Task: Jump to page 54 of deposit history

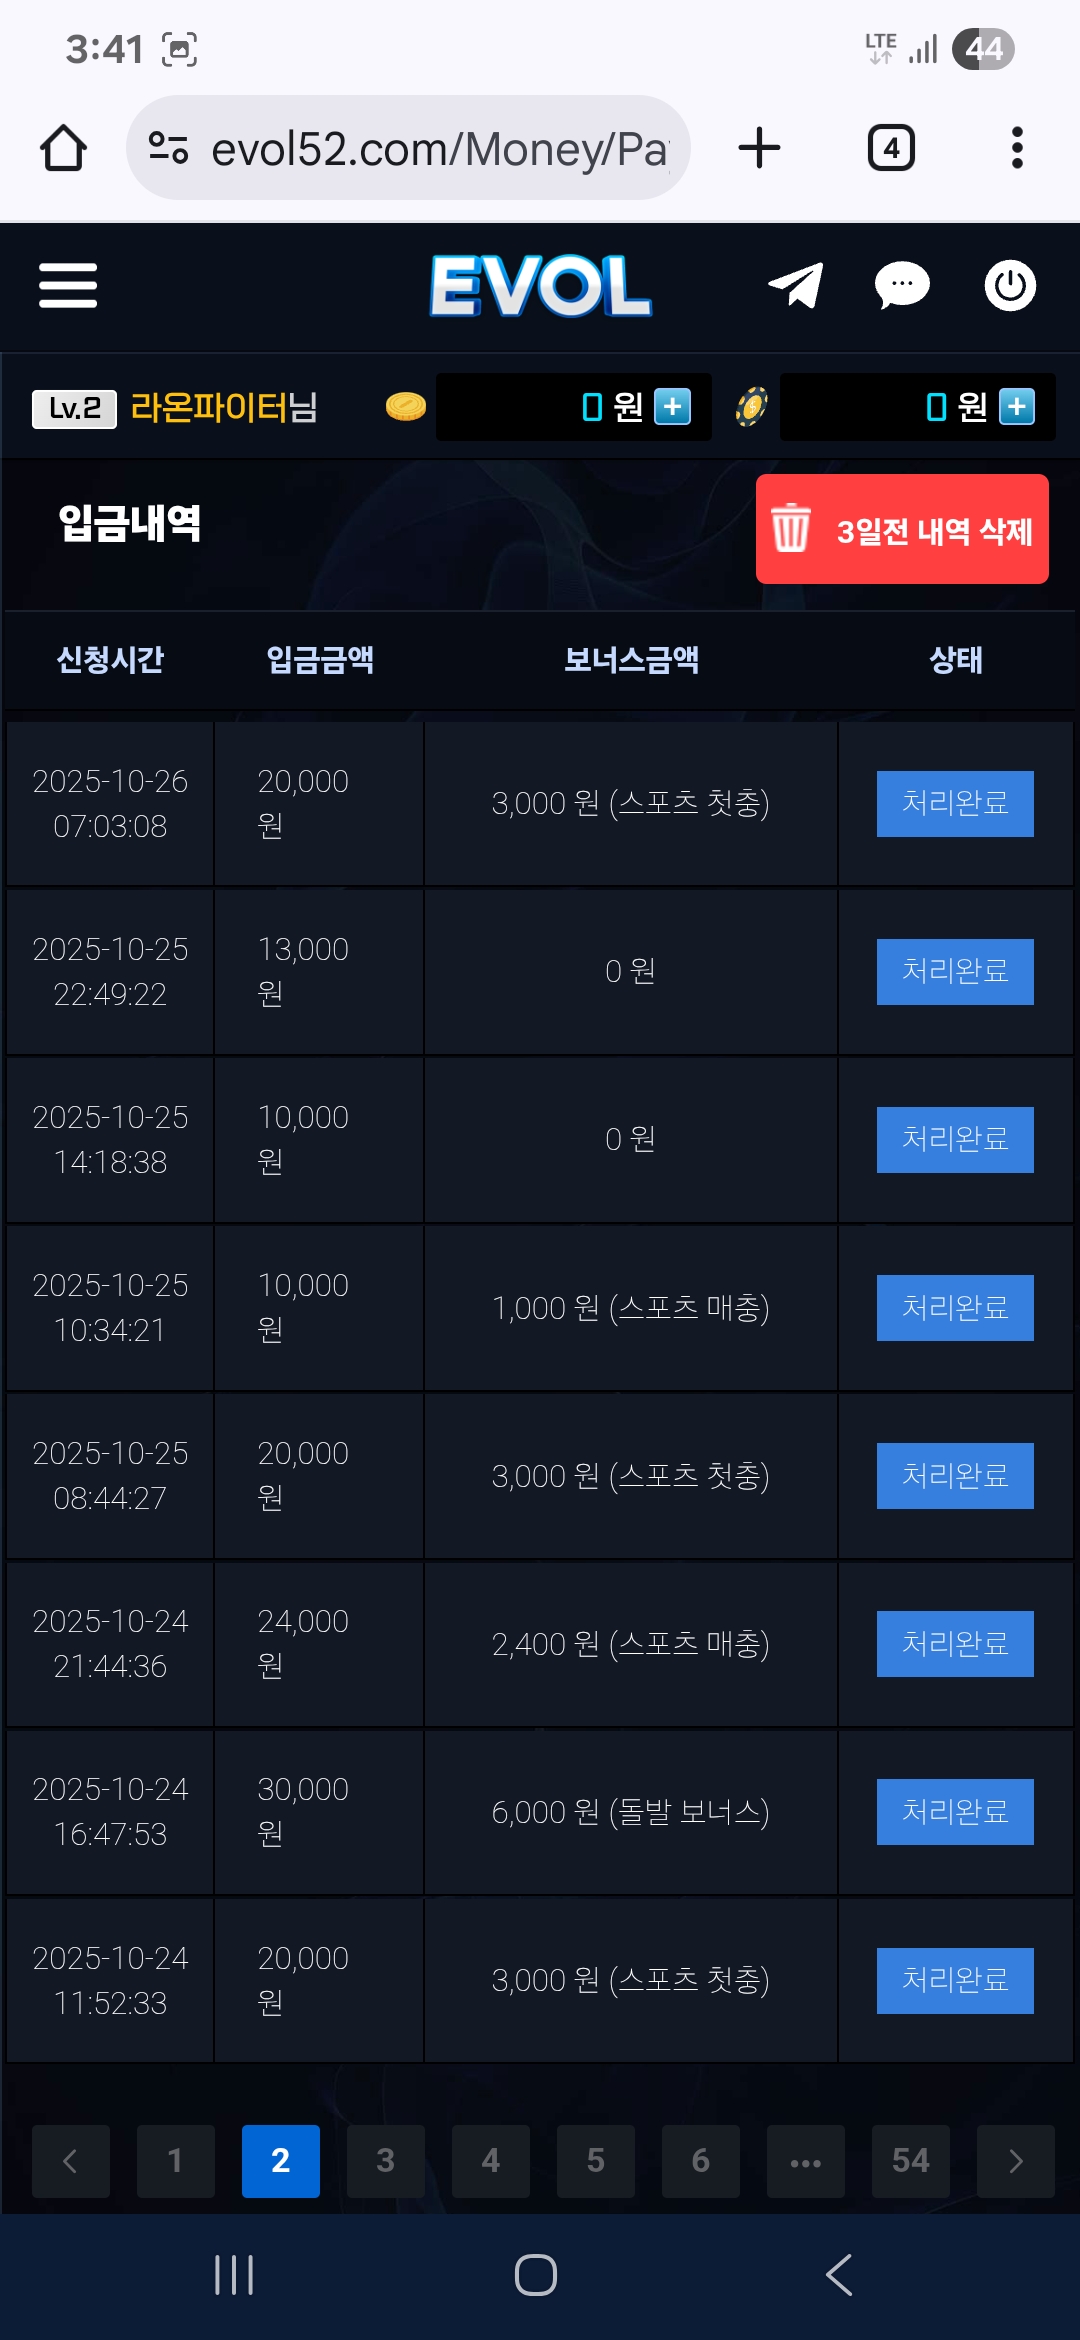Action: [911, 2161]
